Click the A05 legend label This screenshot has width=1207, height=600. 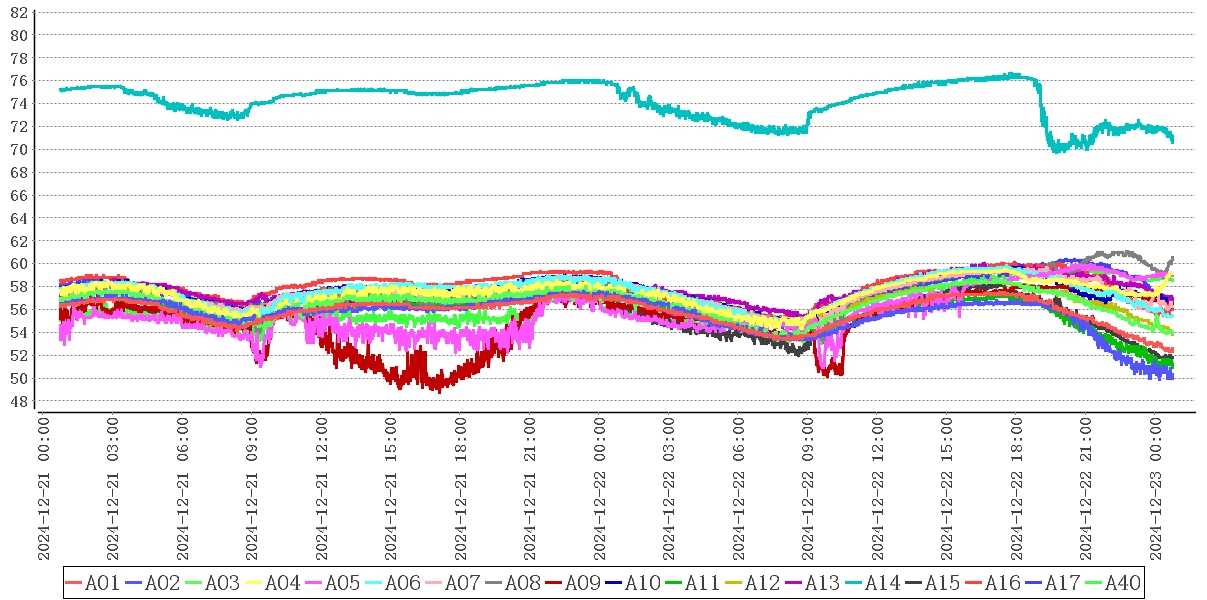click(x=341, y=583)
